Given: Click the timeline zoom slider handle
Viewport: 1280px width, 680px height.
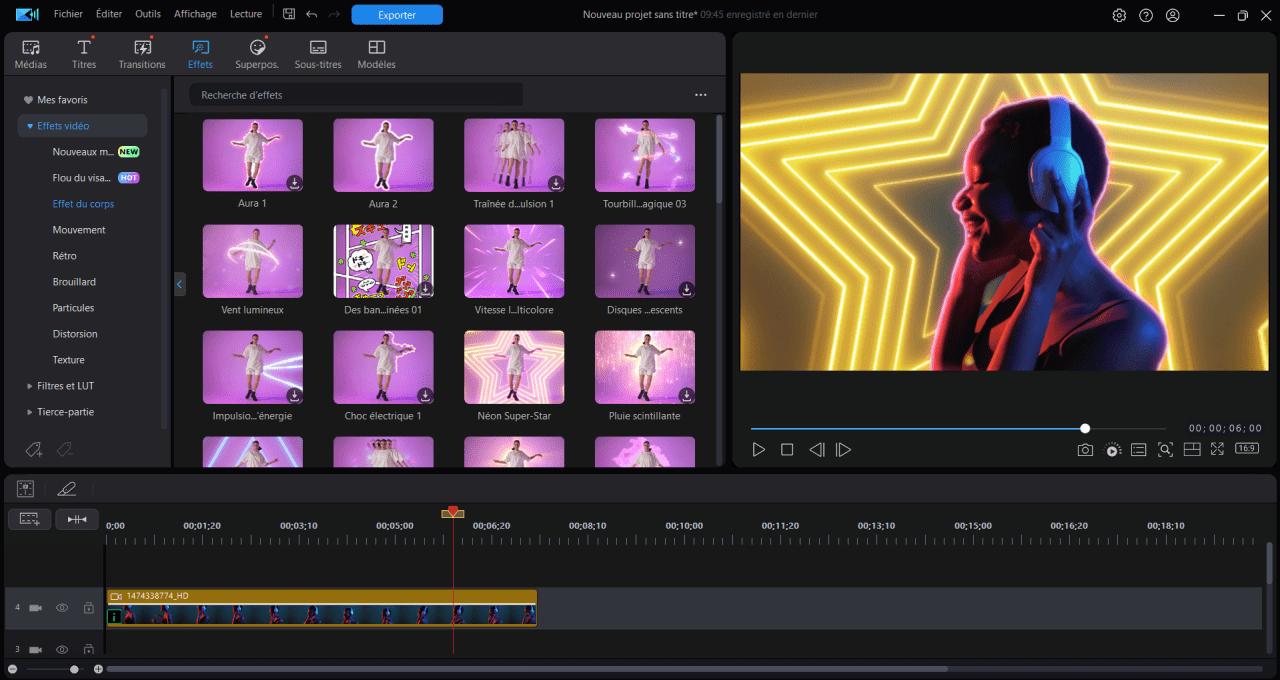Looking at the screenshot, I should (x=74, y=669).
